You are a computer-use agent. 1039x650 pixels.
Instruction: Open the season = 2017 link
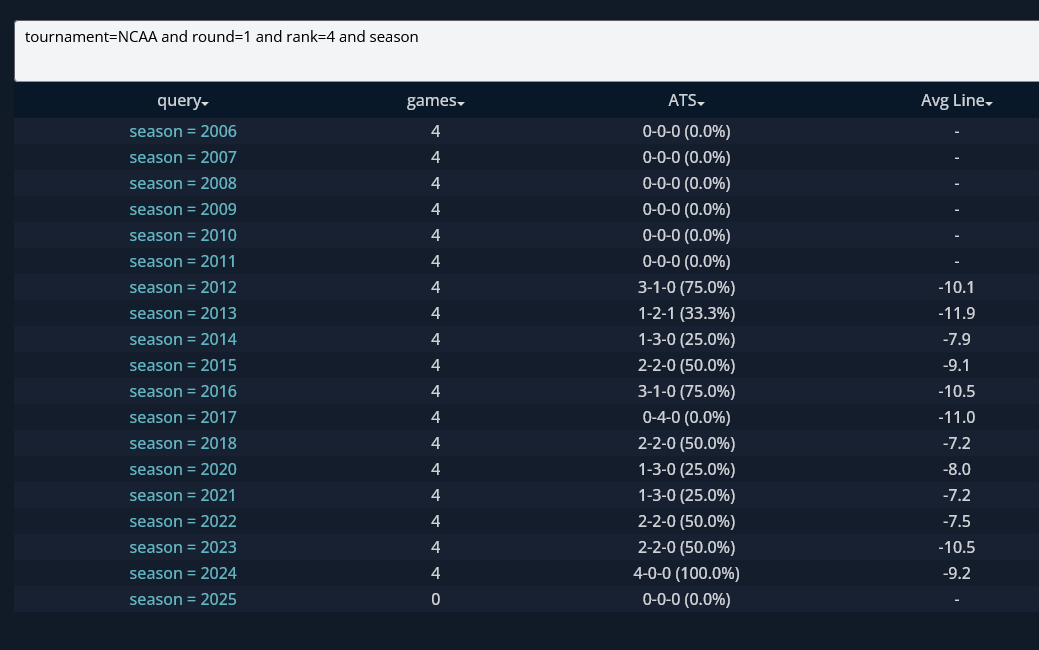coord(183,417)
